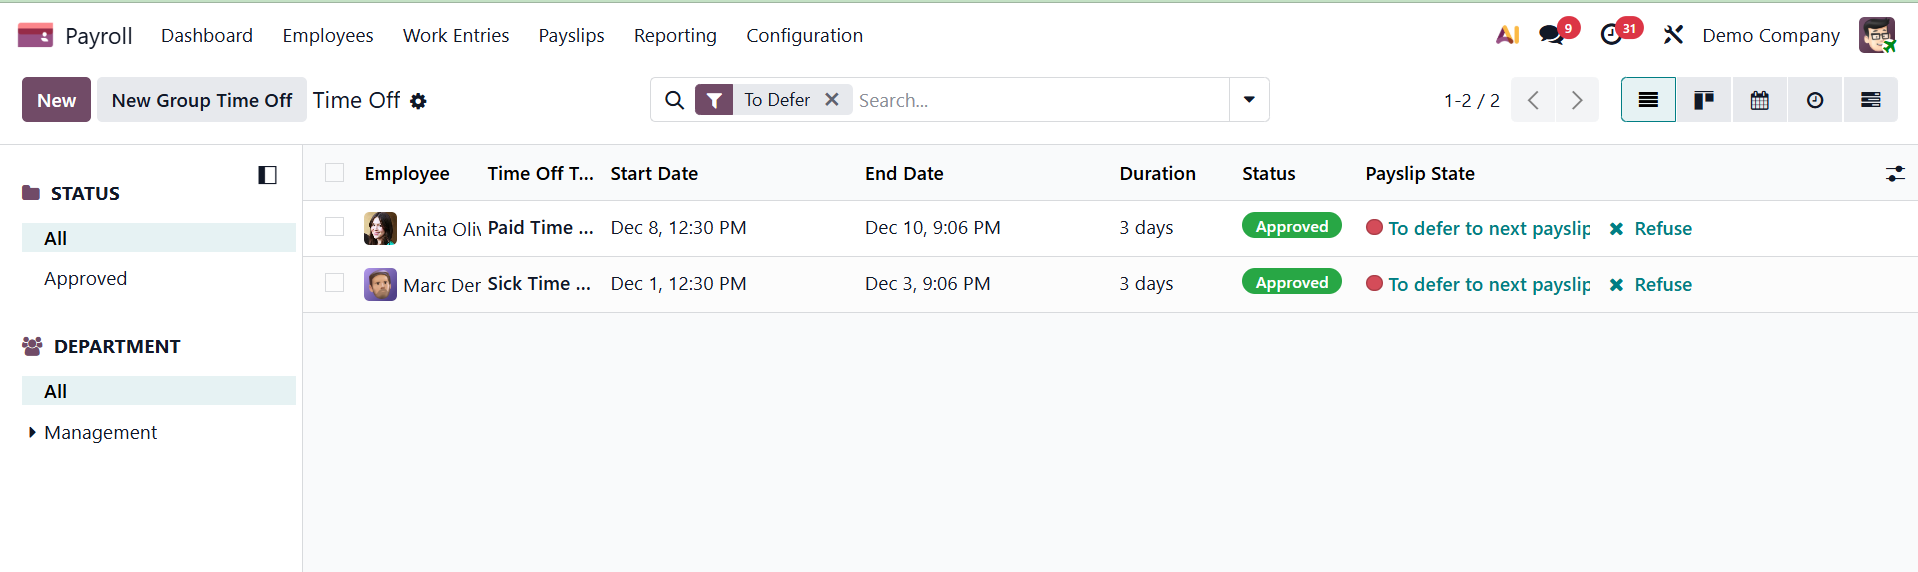This screenshot has width=1918, height=572.
Task: Tick the checkbox for Anita Oliver's row
Action: [335, 227]
